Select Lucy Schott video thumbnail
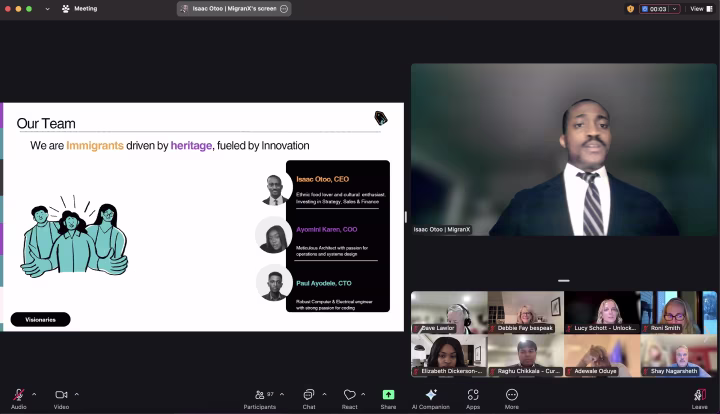Screen dimensions: 720x414 point(602,312)
